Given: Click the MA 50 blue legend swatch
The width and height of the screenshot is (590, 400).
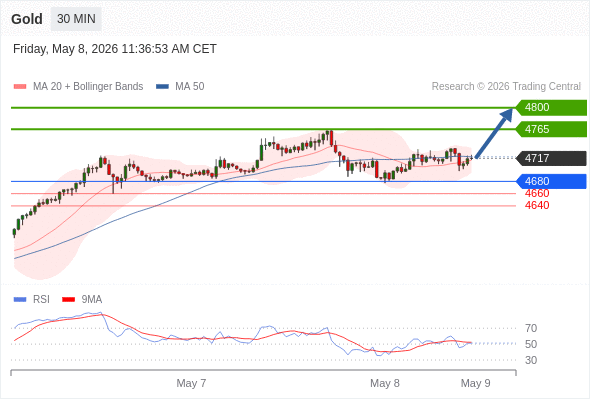Looking at the screenshot, I should pyautogui.click(x=162, y=87).
